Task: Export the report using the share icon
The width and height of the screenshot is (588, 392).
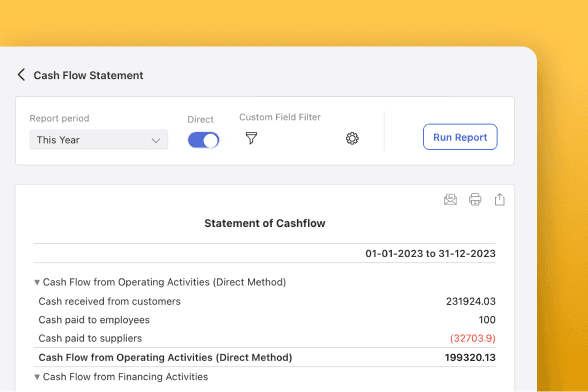Action: point(500,199)
